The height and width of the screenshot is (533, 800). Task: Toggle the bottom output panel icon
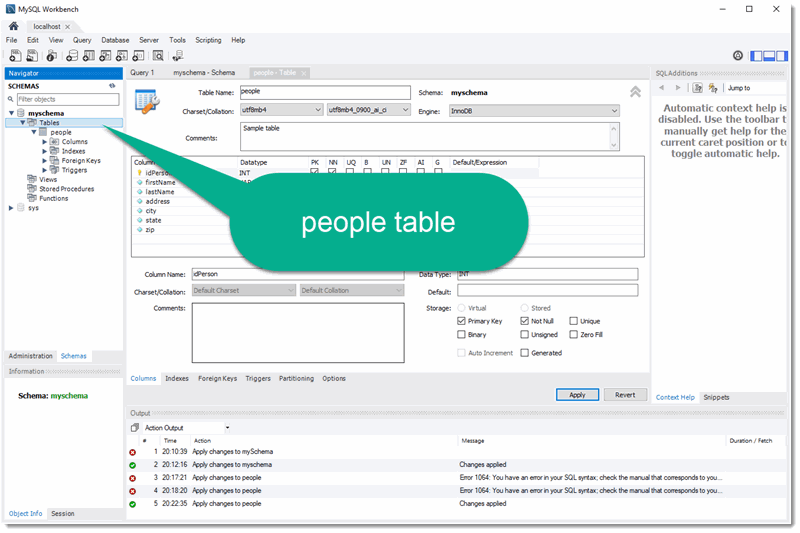(769, 56)
